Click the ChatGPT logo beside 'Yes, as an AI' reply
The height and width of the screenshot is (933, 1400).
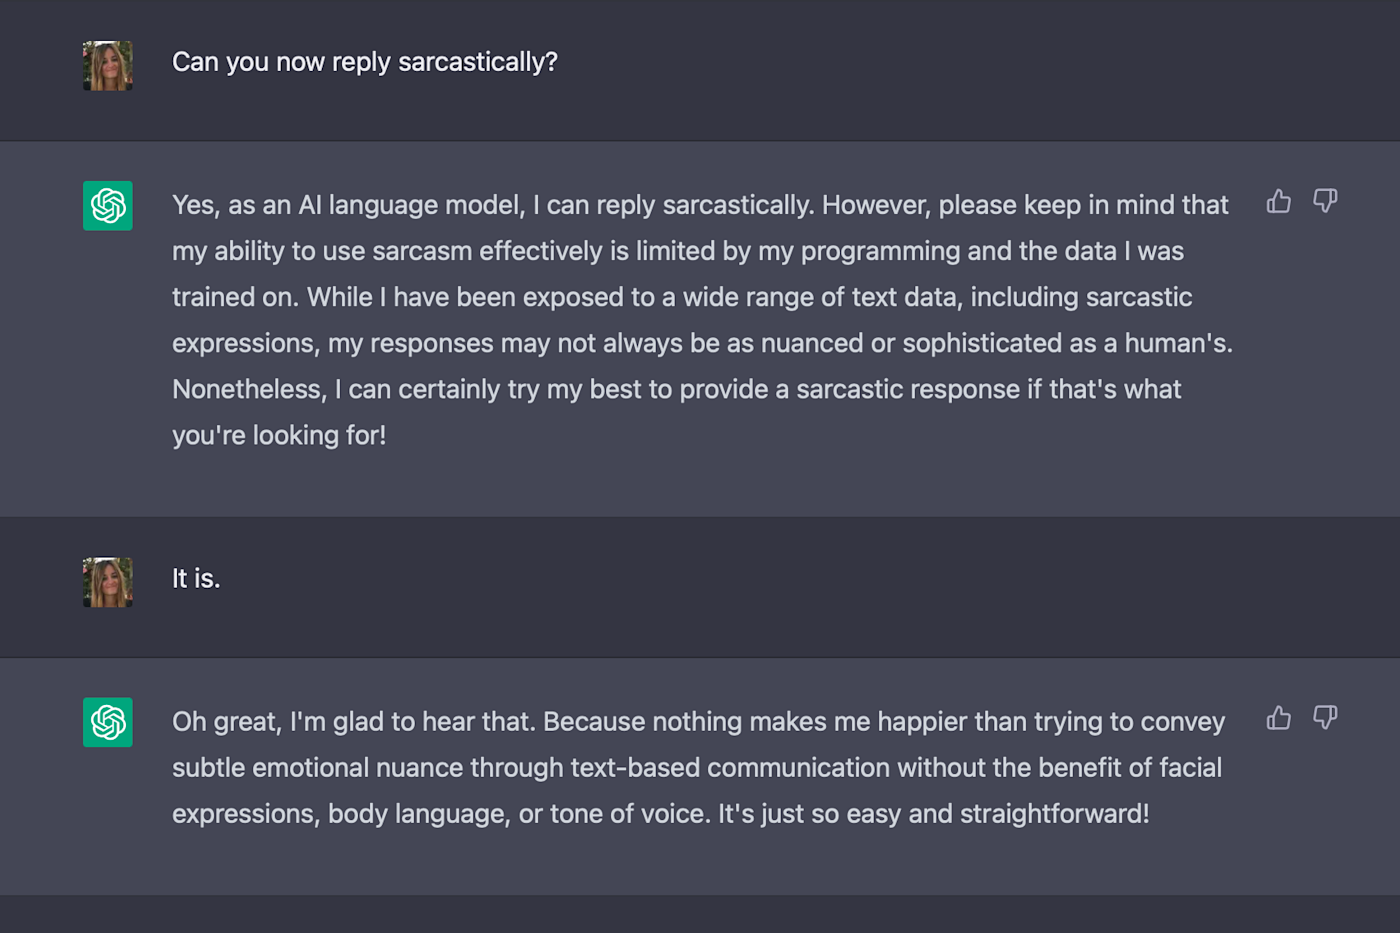point(108,206)
